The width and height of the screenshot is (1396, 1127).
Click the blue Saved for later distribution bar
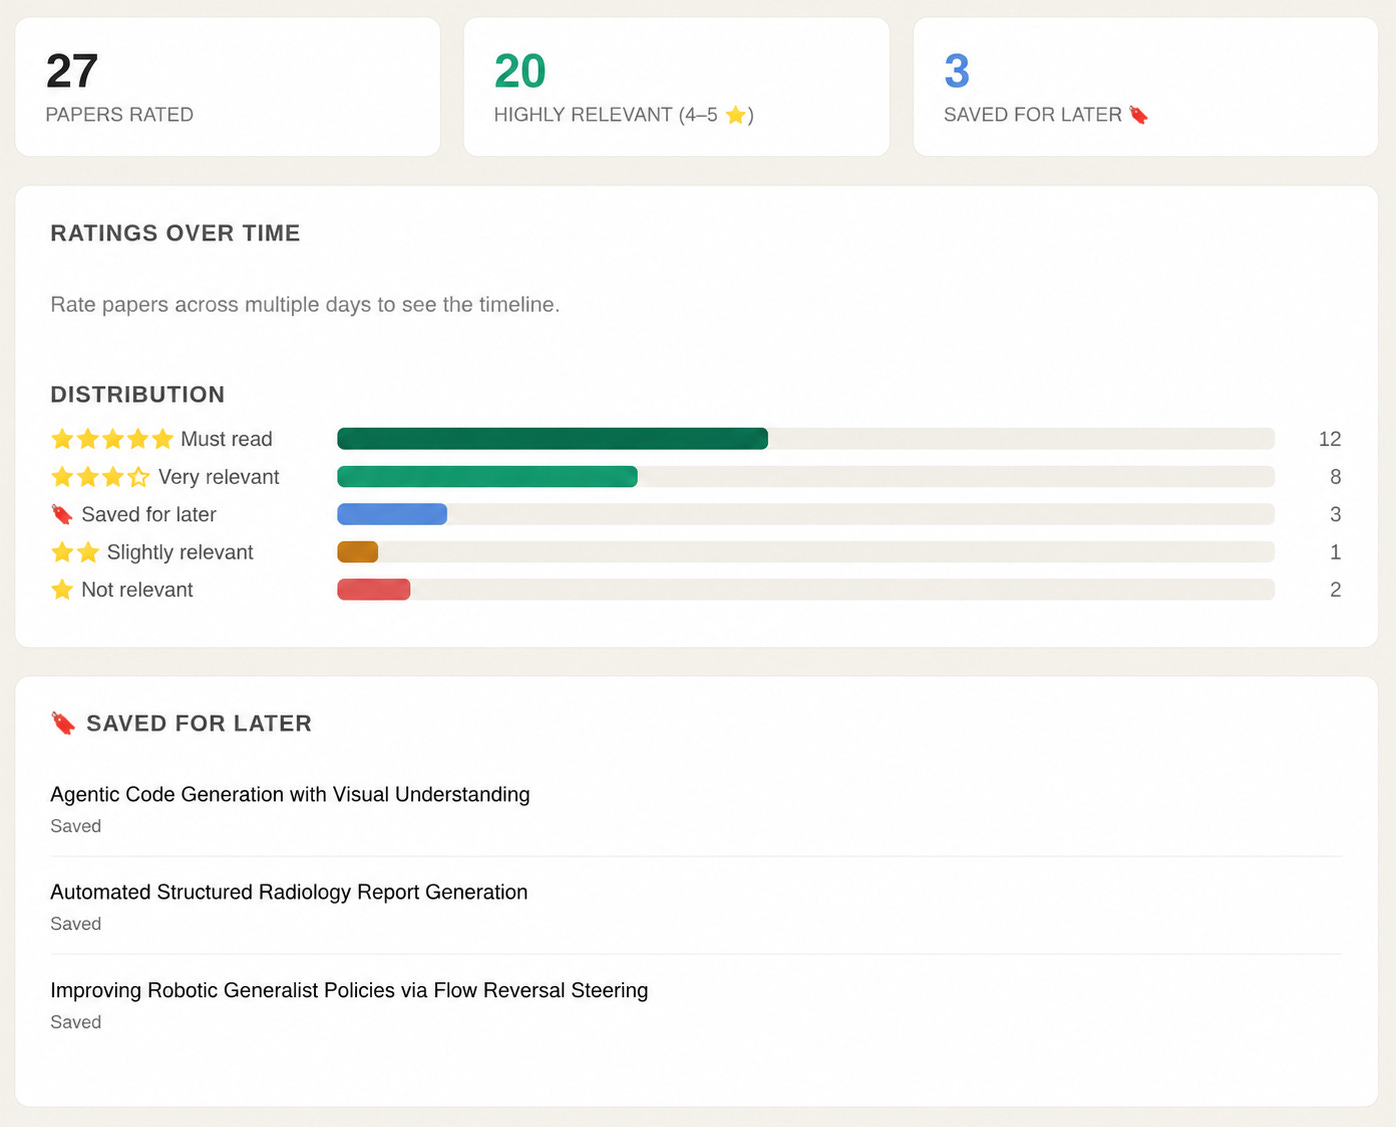[x=392, y=514]
